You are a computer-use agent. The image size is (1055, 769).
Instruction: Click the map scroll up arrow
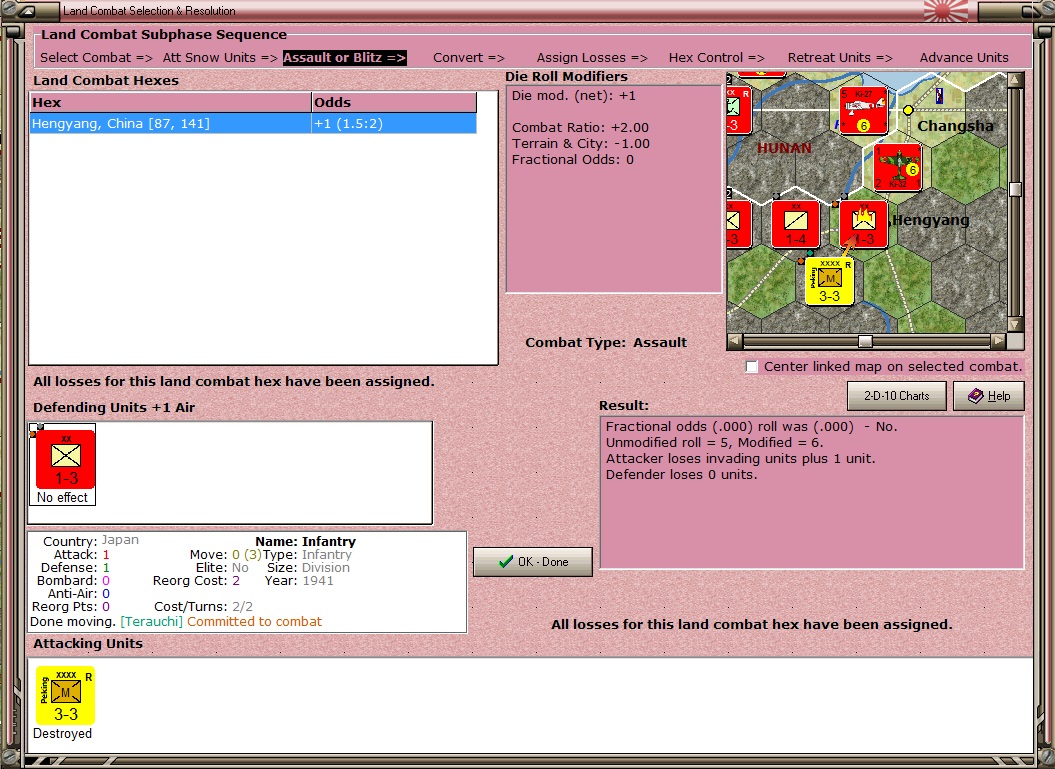[1015, 79]
